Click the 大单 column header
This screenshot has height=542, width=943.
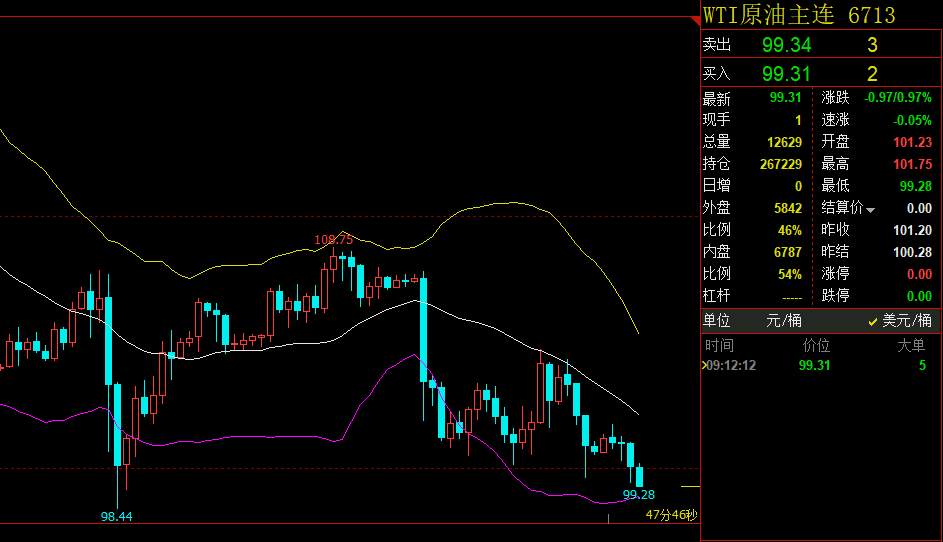tap(911, 345)
